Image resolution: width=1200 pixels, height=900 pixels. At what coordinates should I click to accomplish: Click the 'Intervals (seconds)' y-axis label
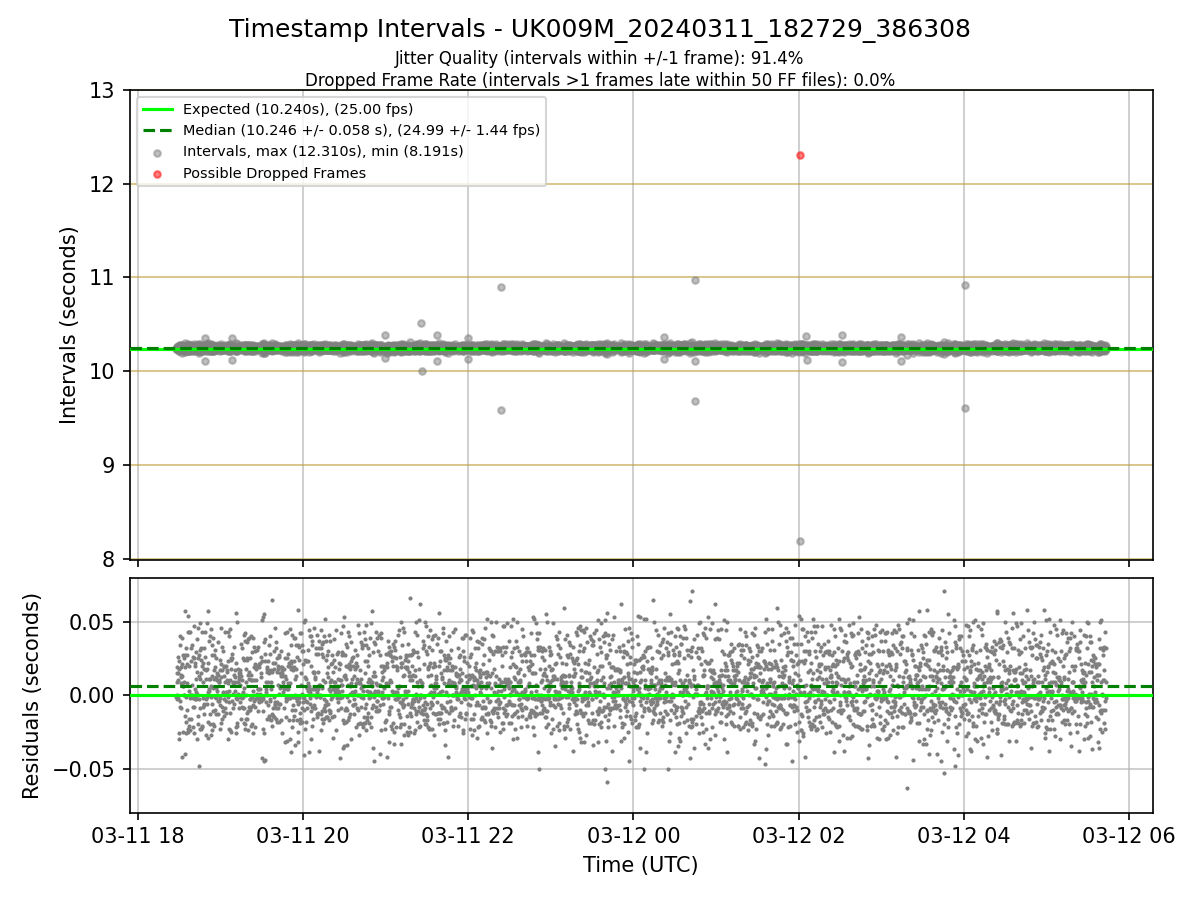(x=68, y=325)
